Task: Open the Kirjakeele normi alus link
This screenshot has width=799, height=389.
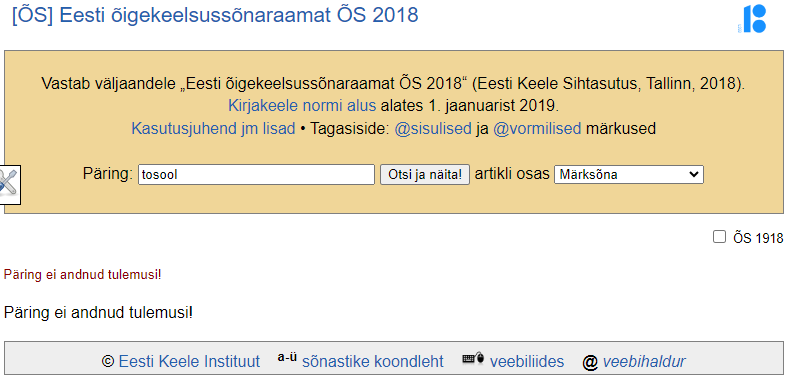Action: pyautogui.click(x=302, y=106)
